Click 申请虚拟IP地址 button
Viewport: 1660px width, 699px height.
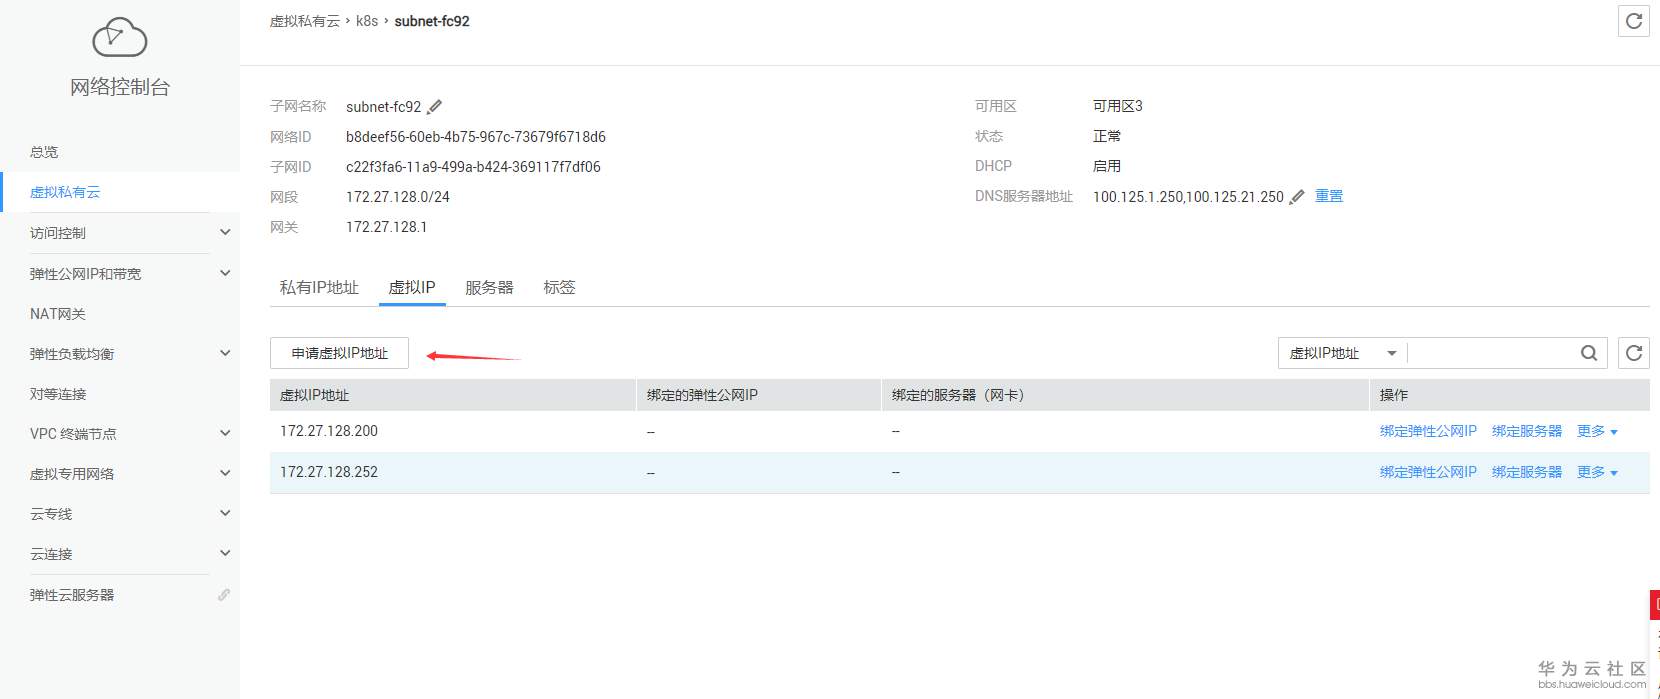(340, 353)
